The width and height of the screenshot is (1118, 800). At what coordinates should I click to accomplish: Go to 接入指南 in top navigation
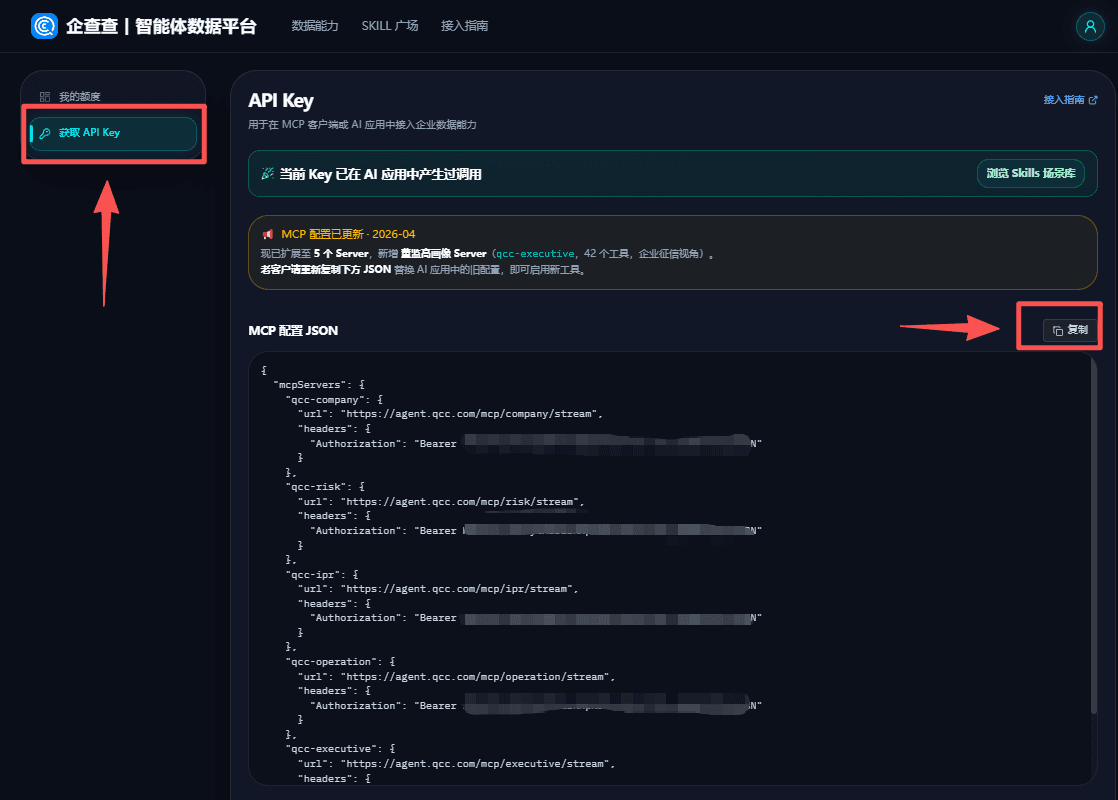[x=464, y=26]
